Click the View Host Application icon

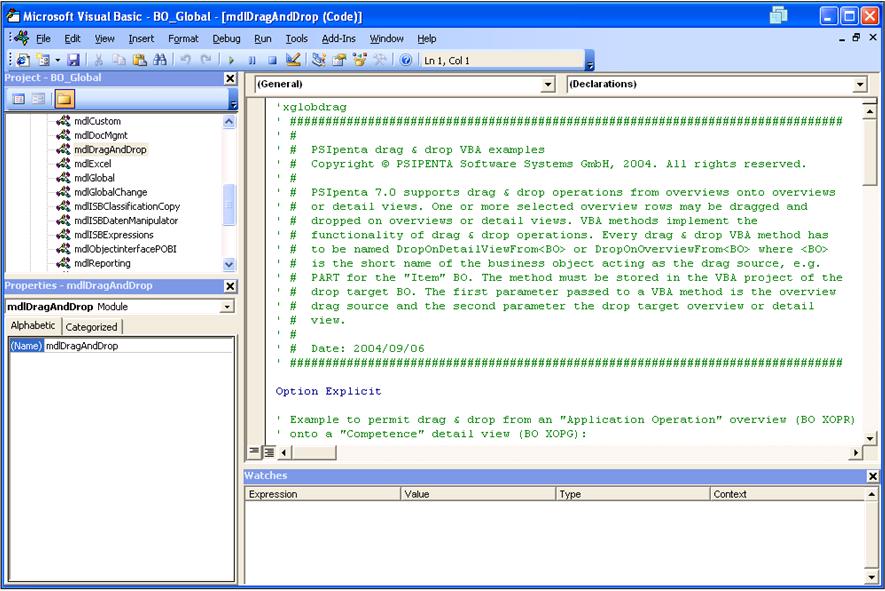23,60
